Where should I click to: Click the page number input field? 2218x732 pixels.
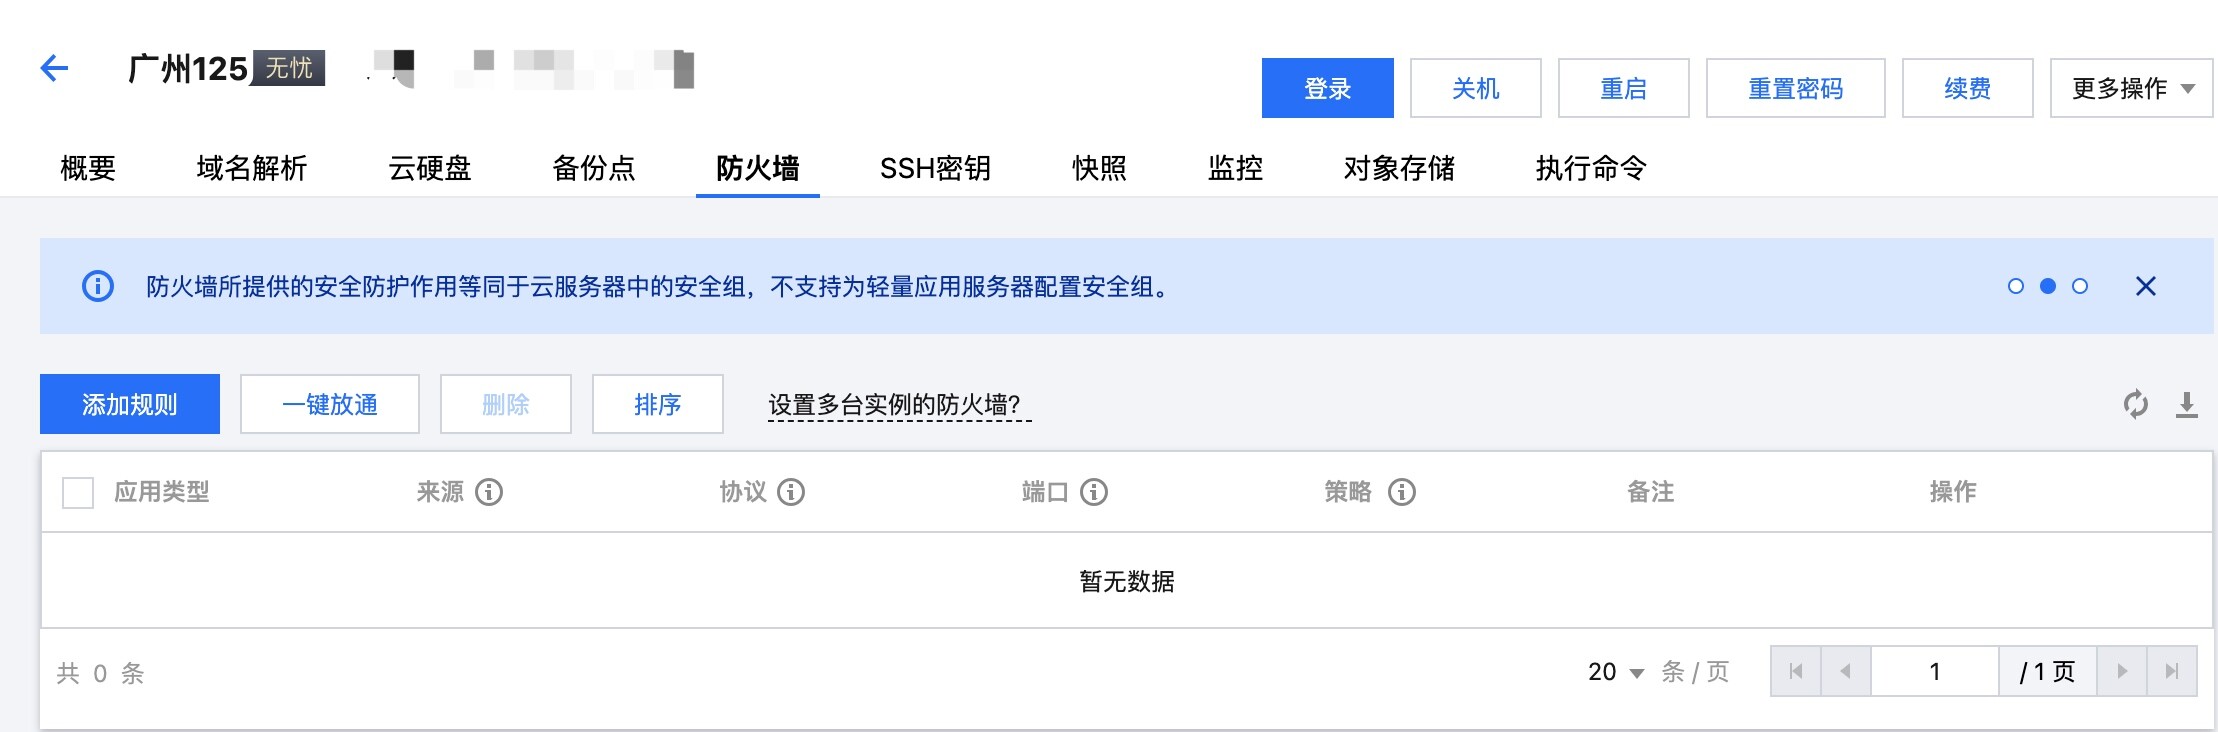pyautogui.click(x=1935, y=671)
